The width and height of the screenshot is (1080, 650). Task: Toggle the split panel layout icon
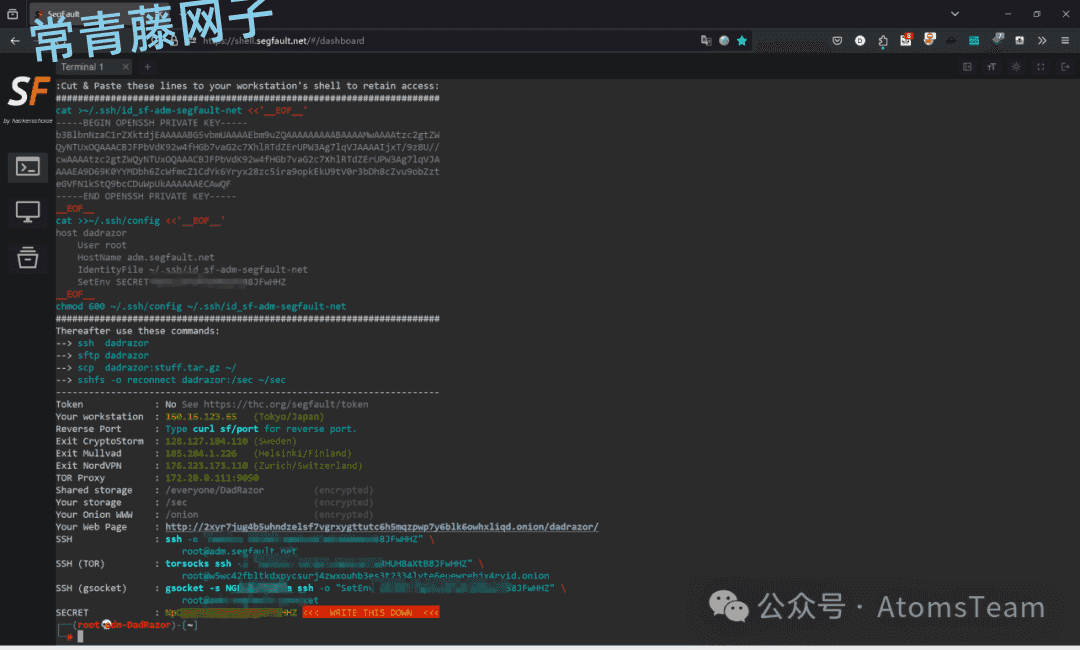(x=967, y=67)
